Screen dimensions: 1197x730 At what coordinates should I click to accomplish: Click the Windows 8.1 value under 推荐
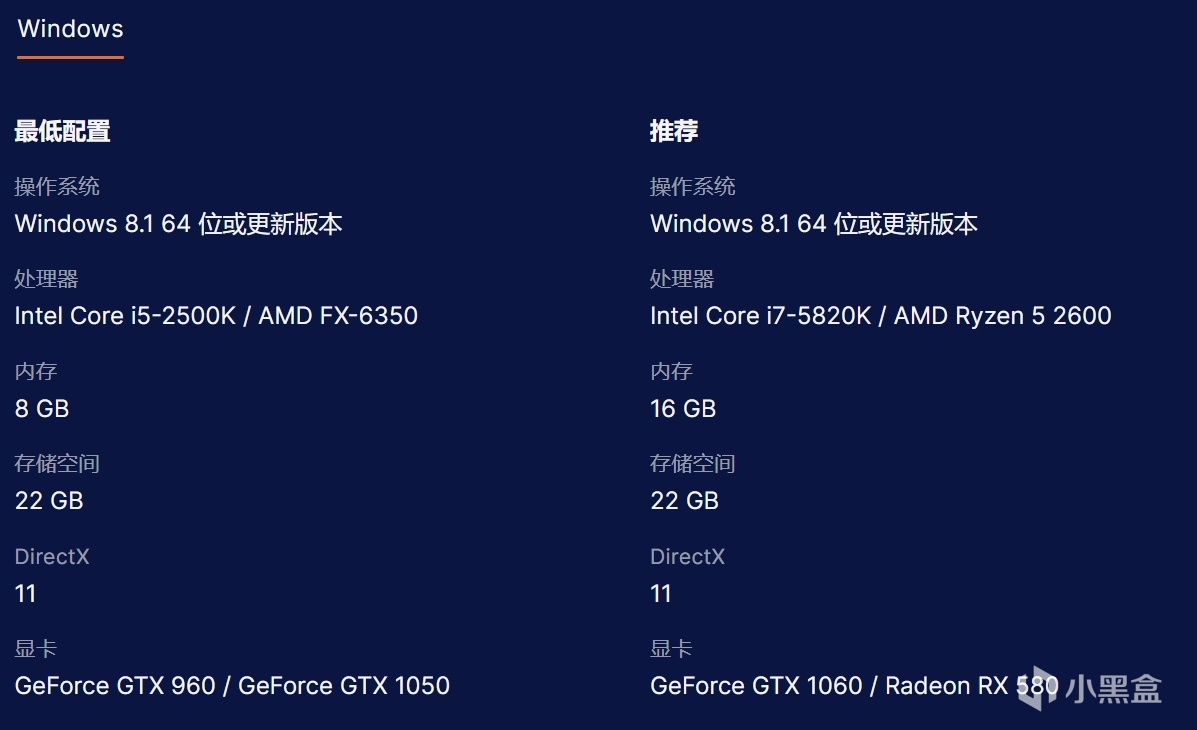click(x=813, y=224)
